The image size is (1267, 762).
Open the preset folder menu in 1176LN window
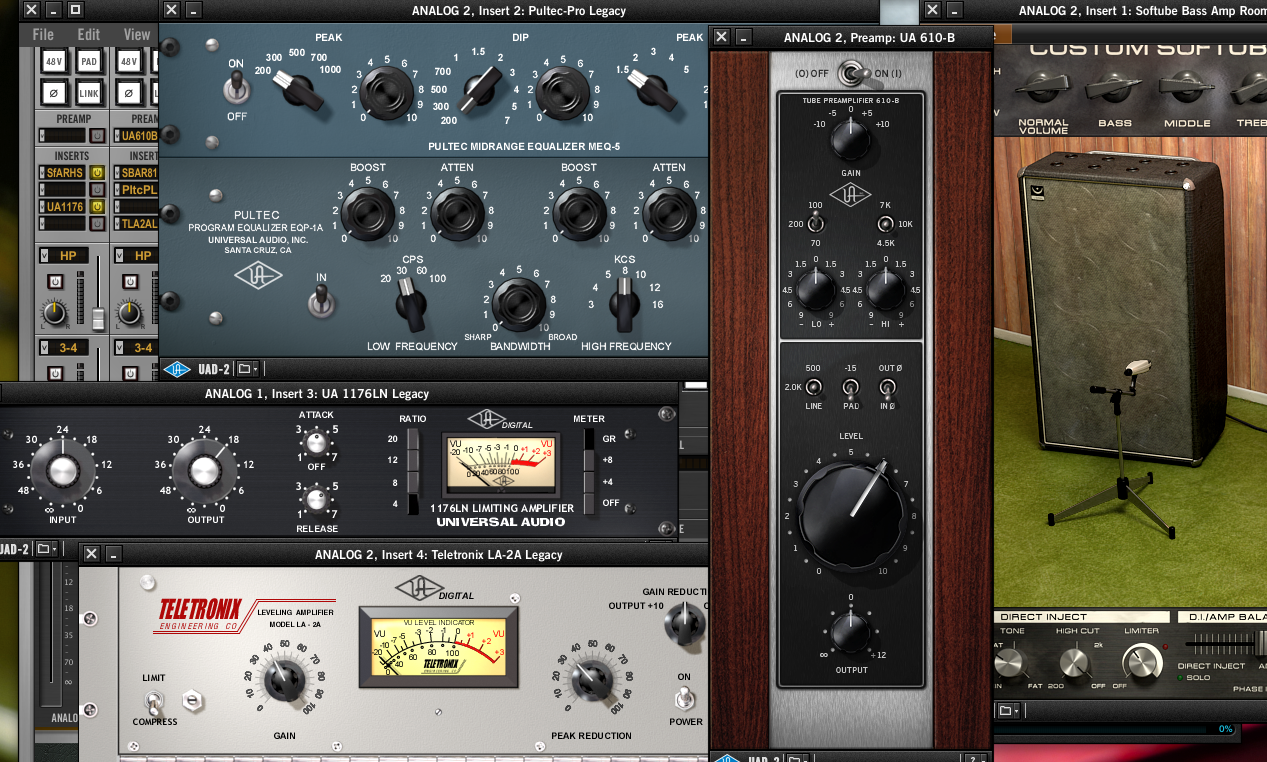pos(46,549)
